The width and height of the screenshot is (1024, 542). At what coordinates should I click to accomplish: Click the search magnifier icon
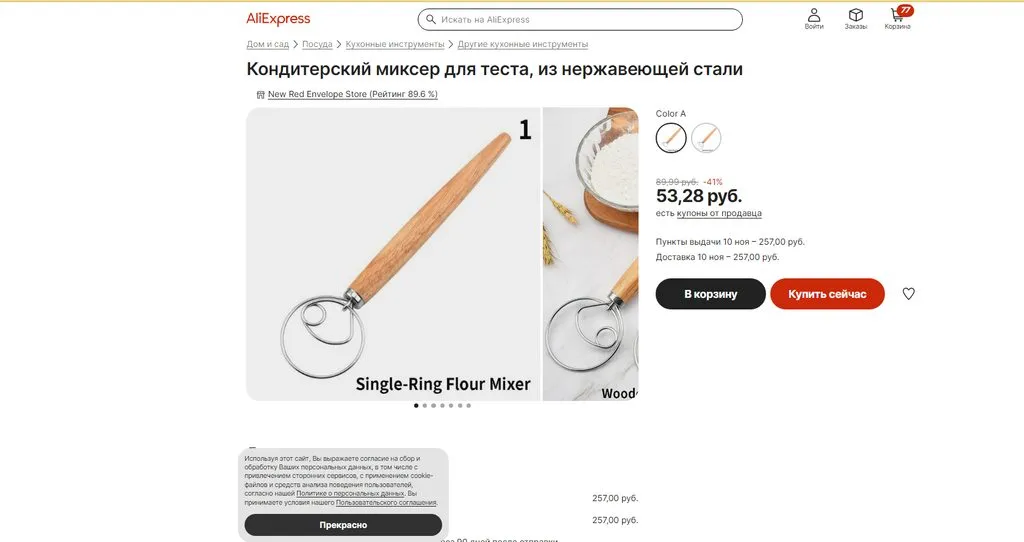pyautogui.click(x=430, y=20)
